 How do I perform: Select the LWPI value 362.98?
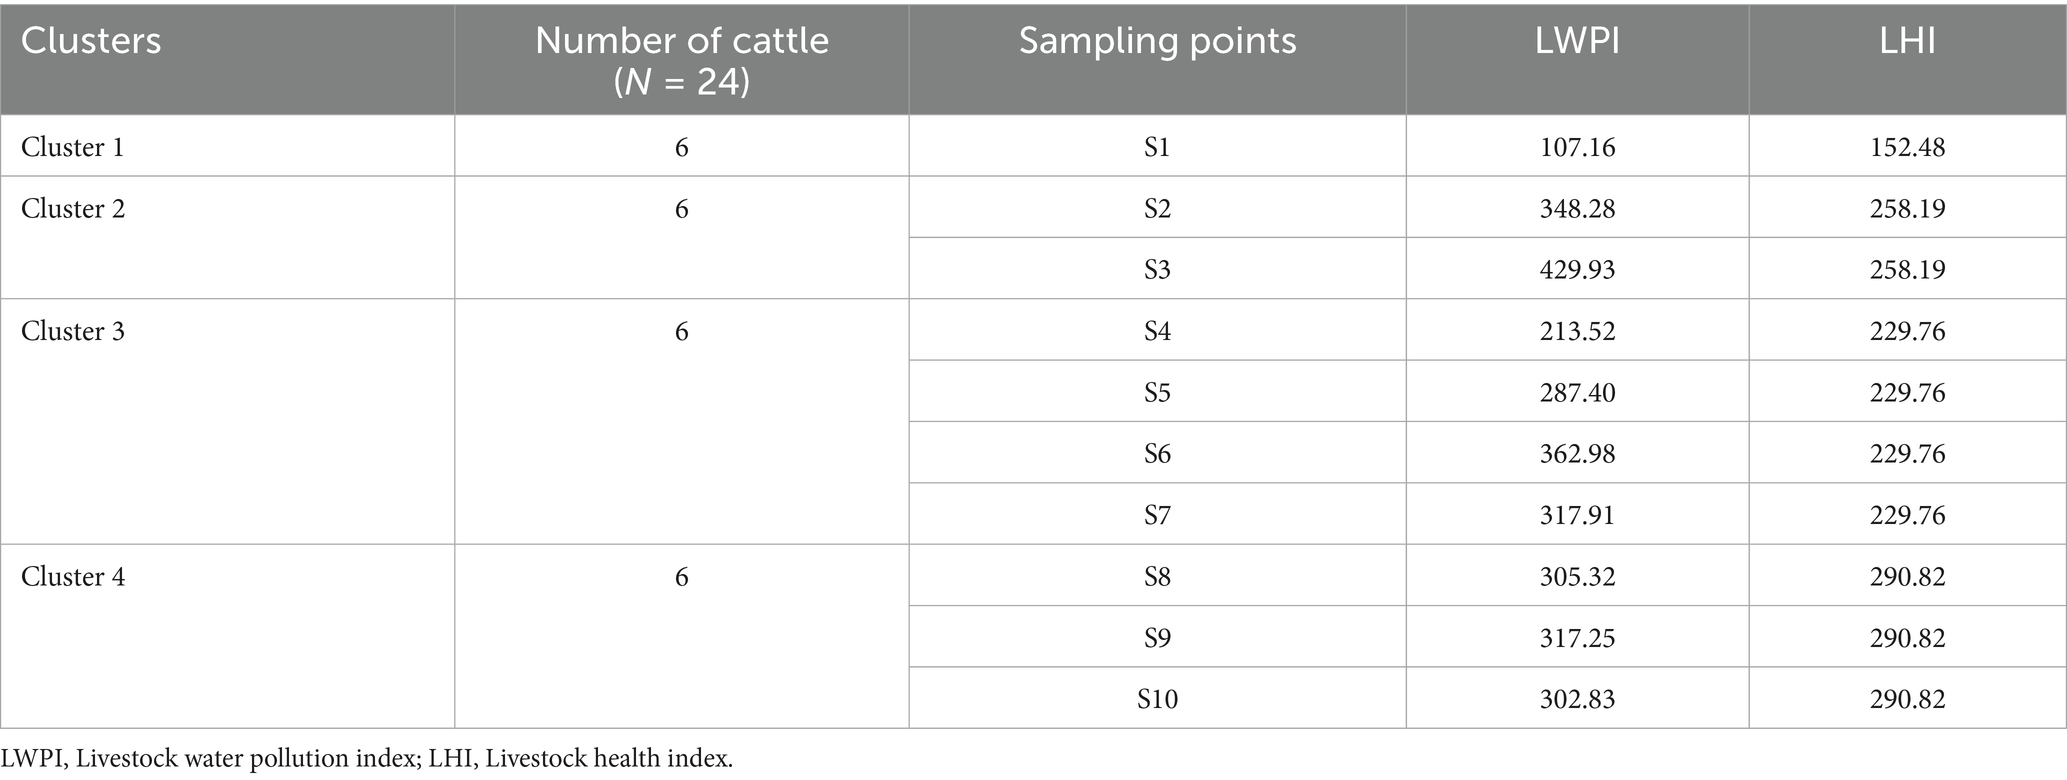pos(1577,454)
